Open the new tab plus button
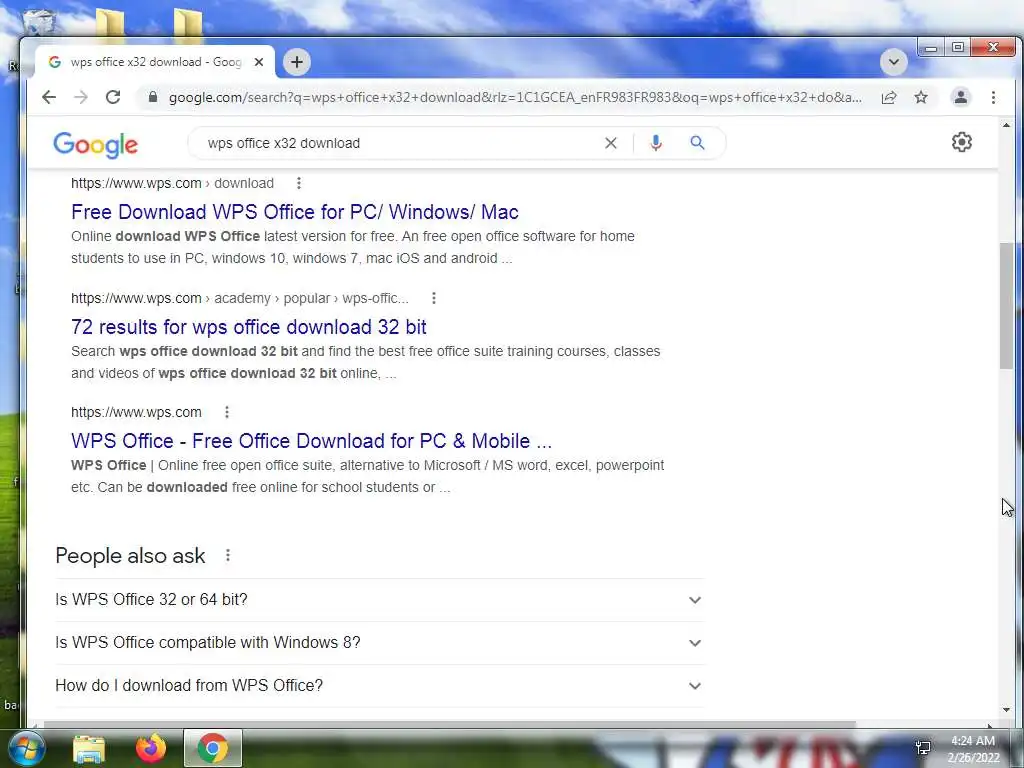Viewport: 1024px width, 768px height. click(x=296, y=62)
